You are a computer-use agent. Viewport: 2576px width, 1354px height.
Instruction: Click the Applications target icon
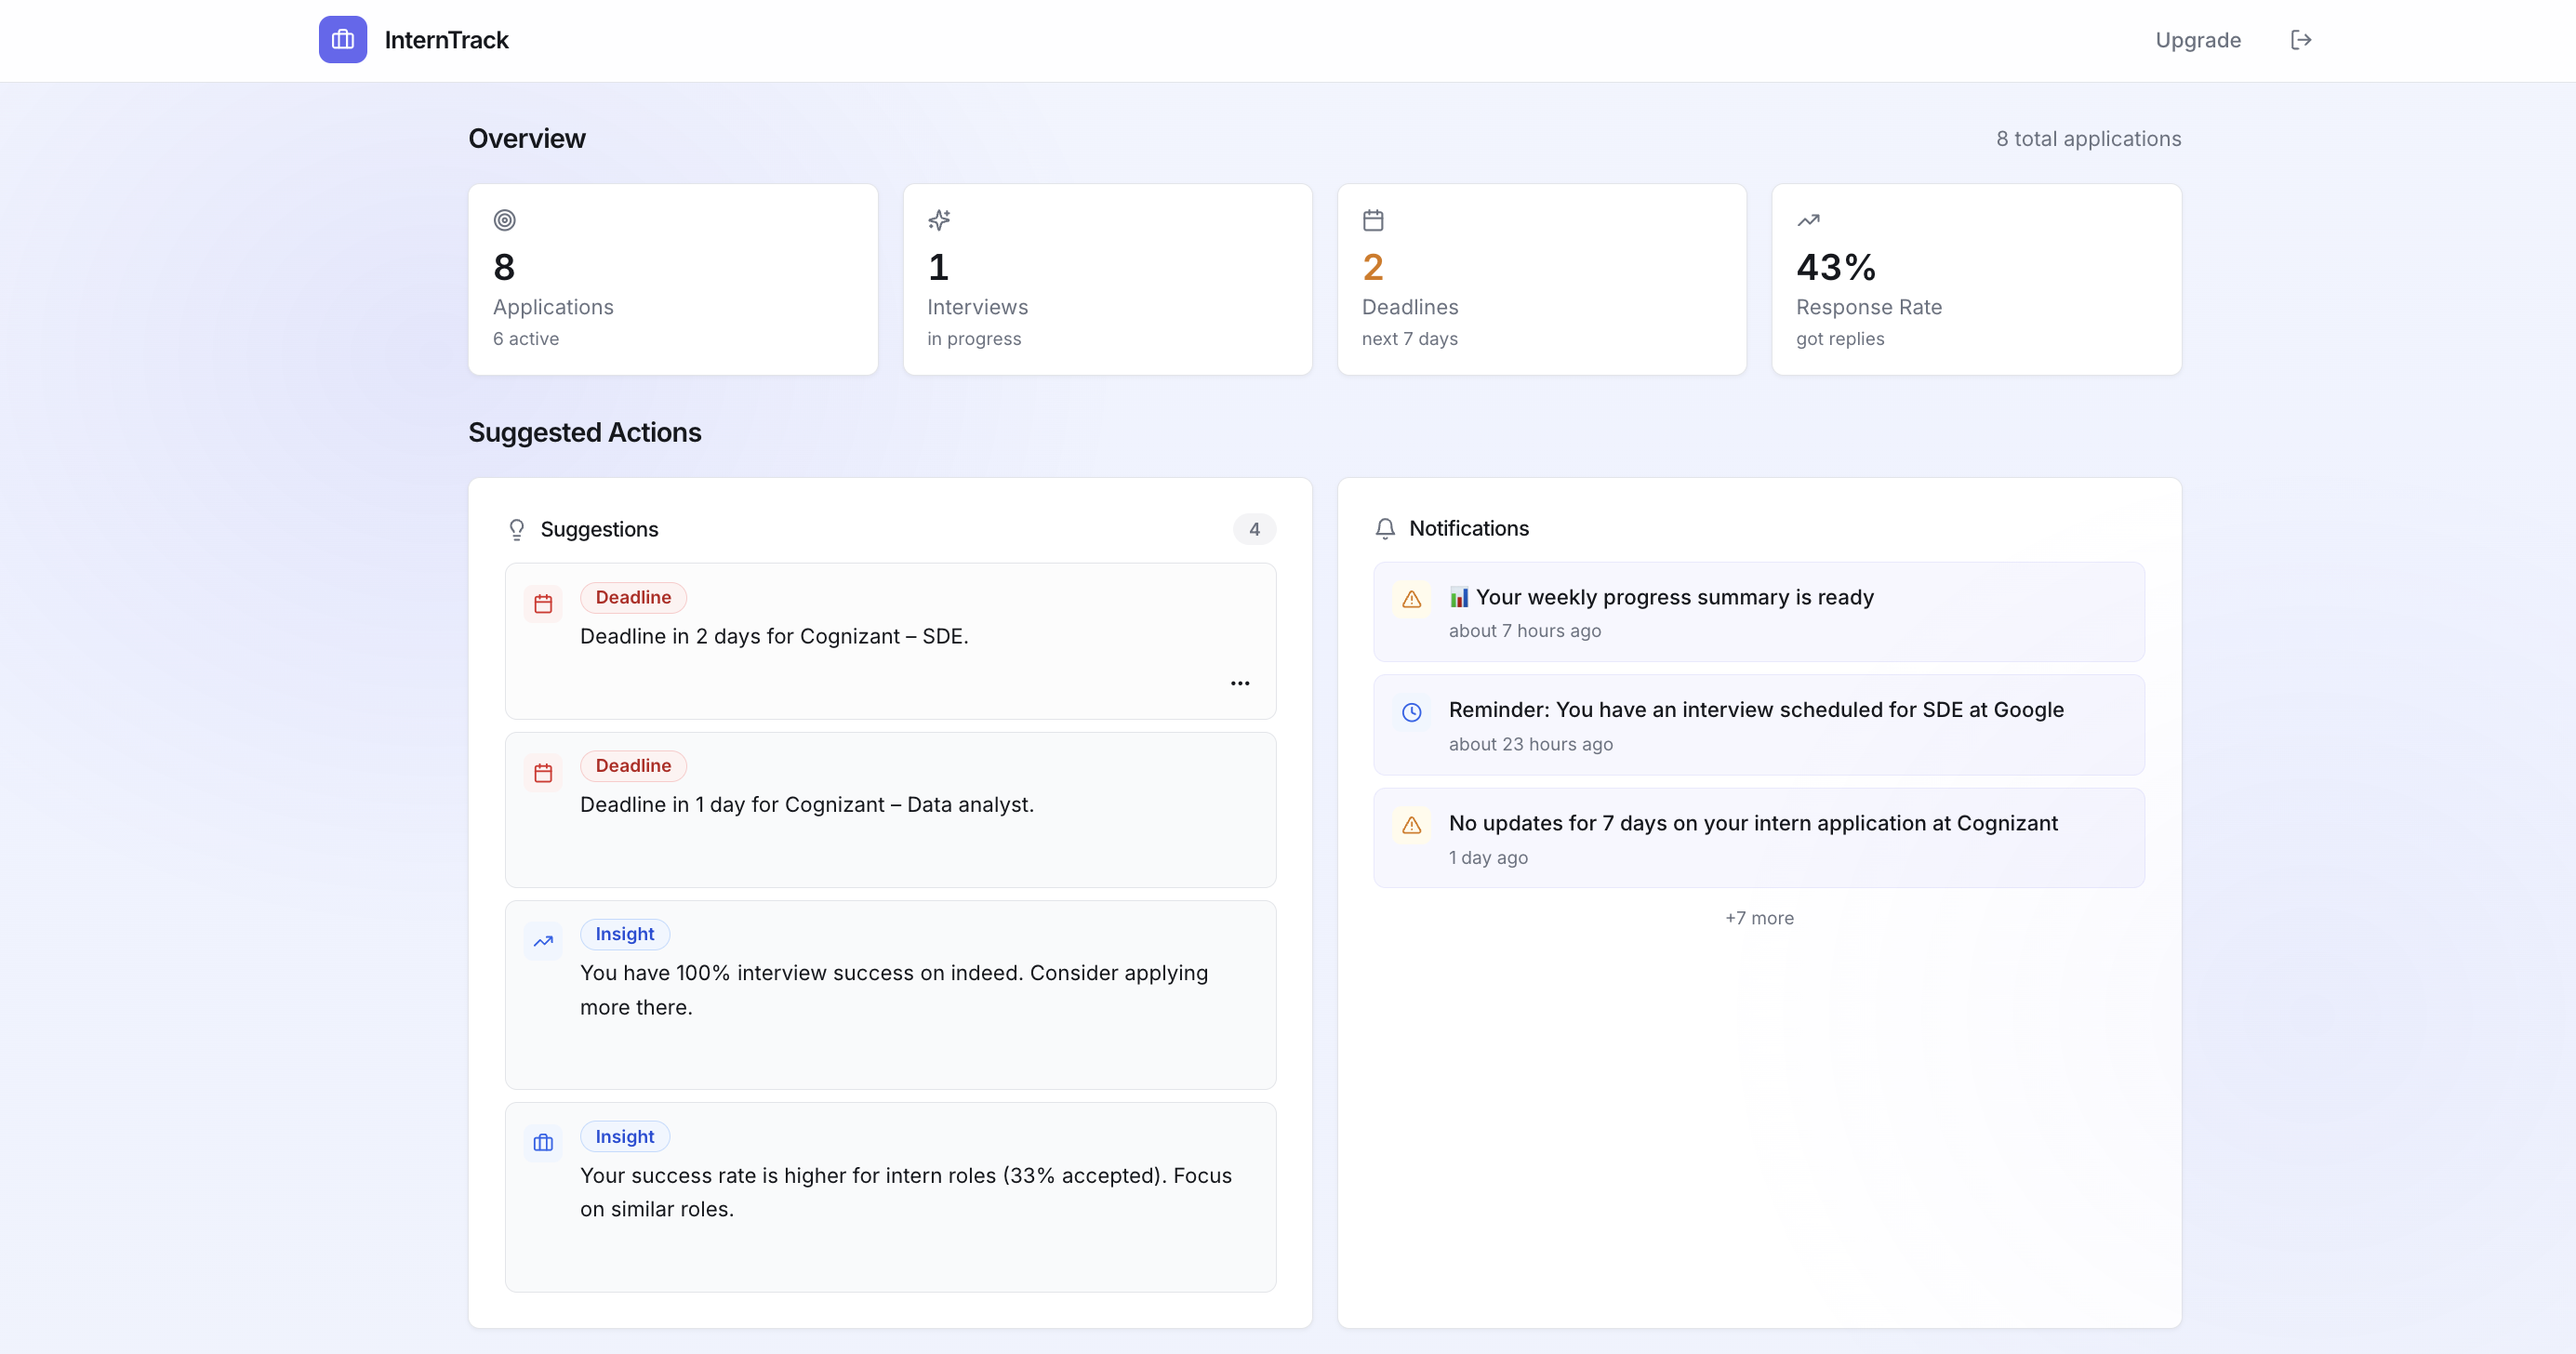click(x=504, y=220)
